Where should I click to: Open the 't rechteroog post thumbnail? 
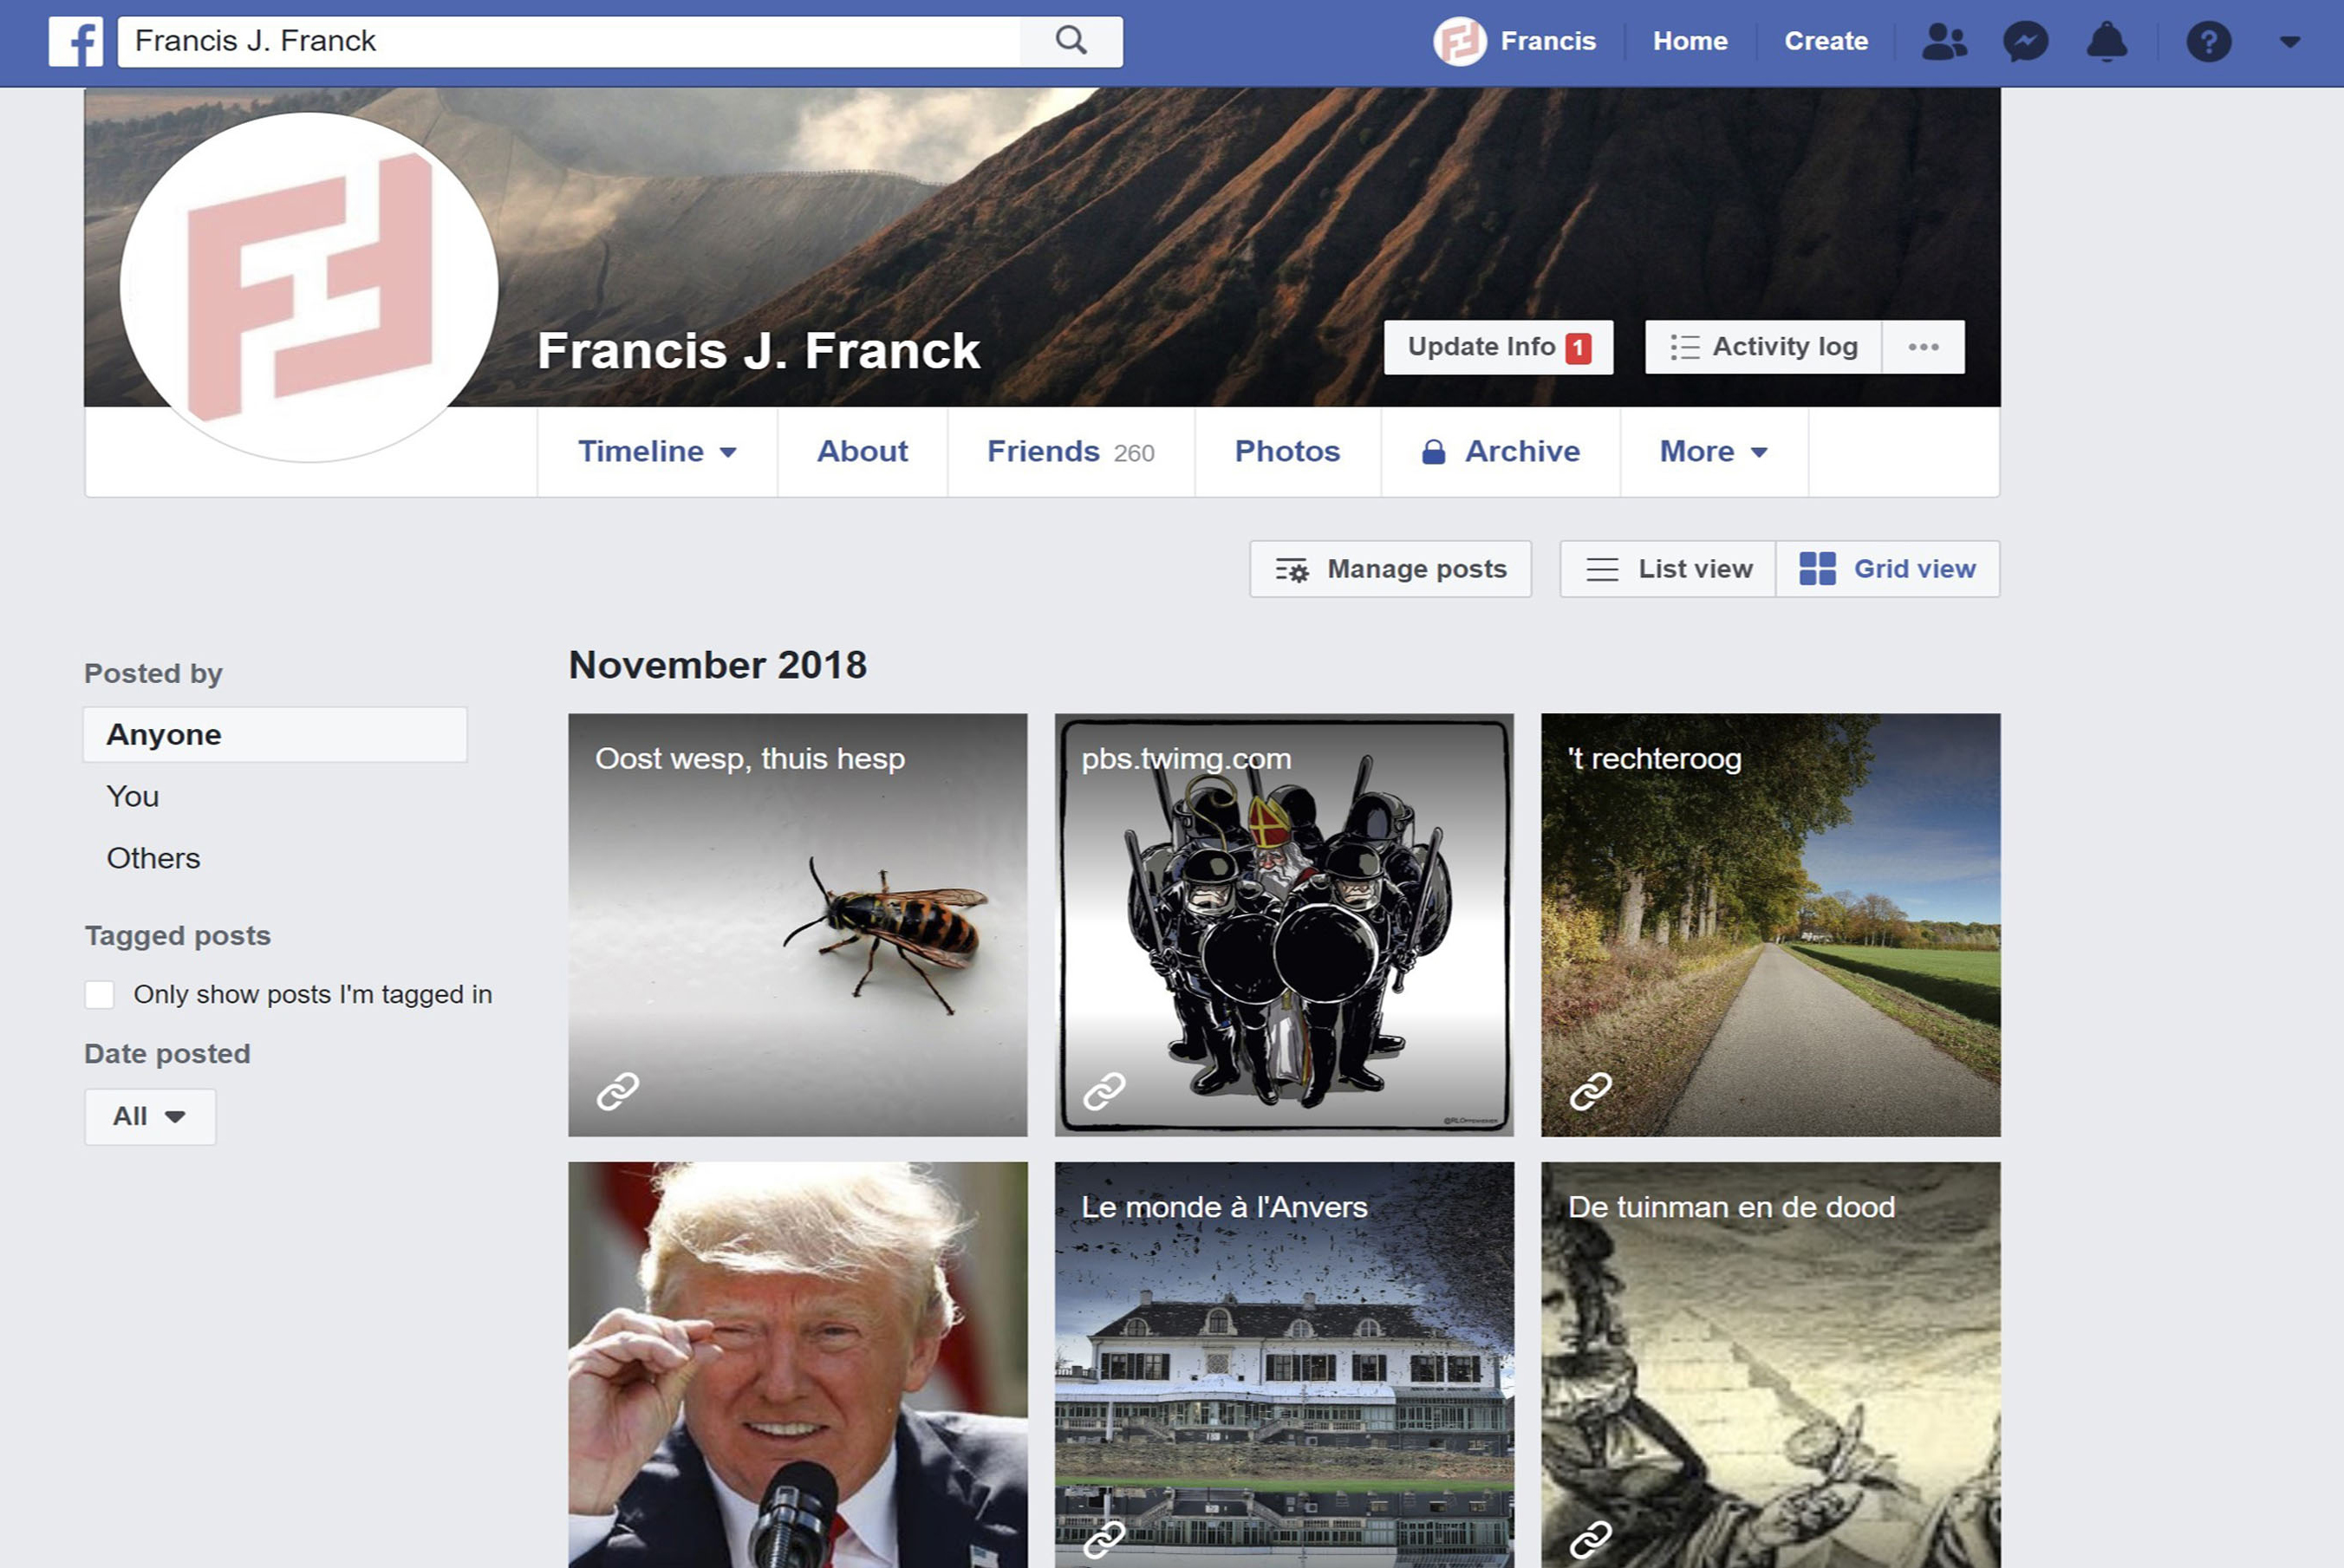1770,924
